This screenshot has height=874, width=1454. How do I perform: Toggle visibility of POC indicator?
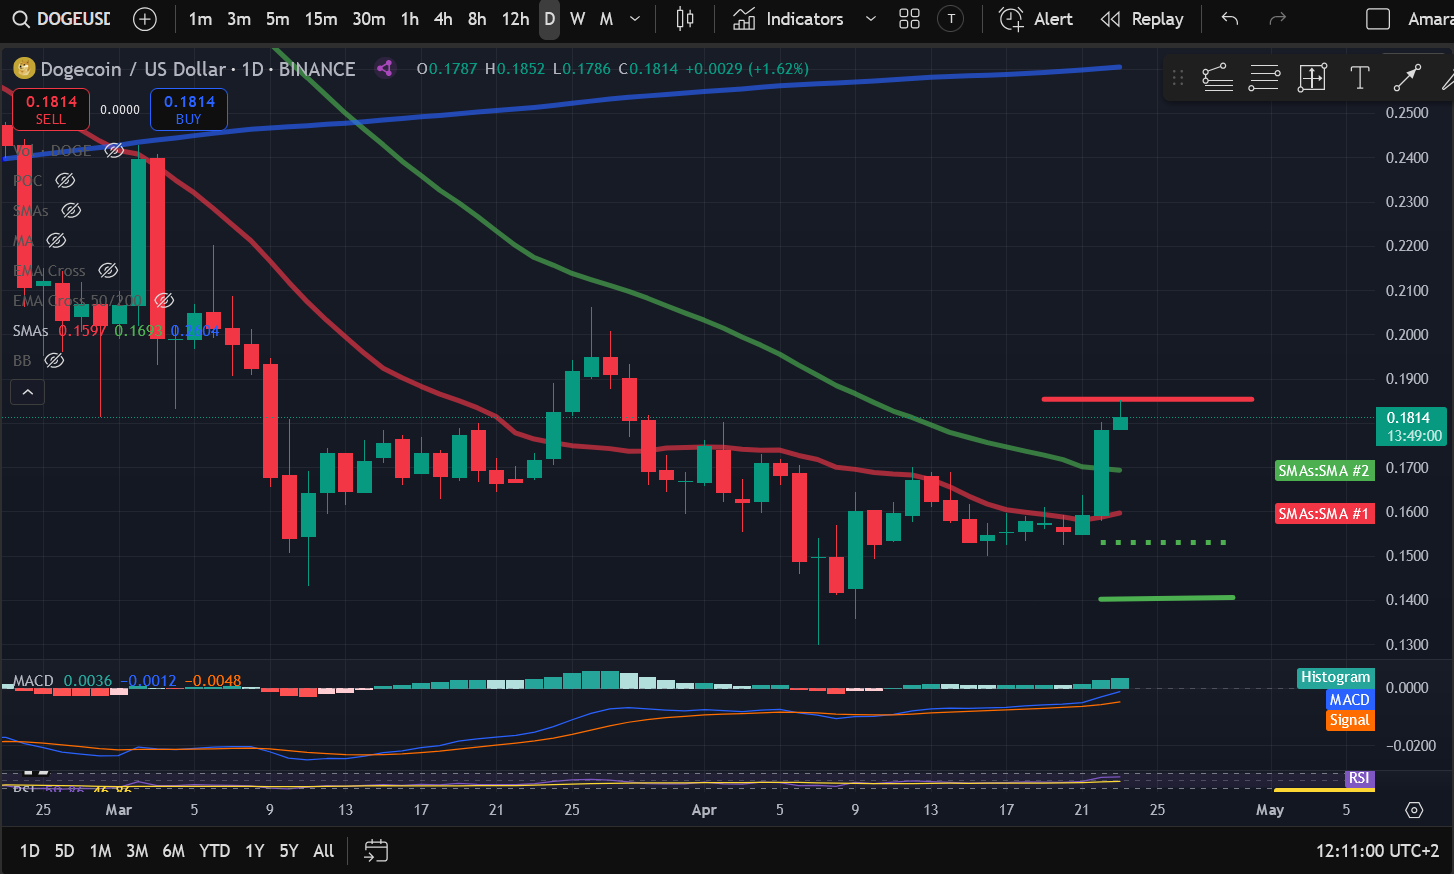pos(65,181)
